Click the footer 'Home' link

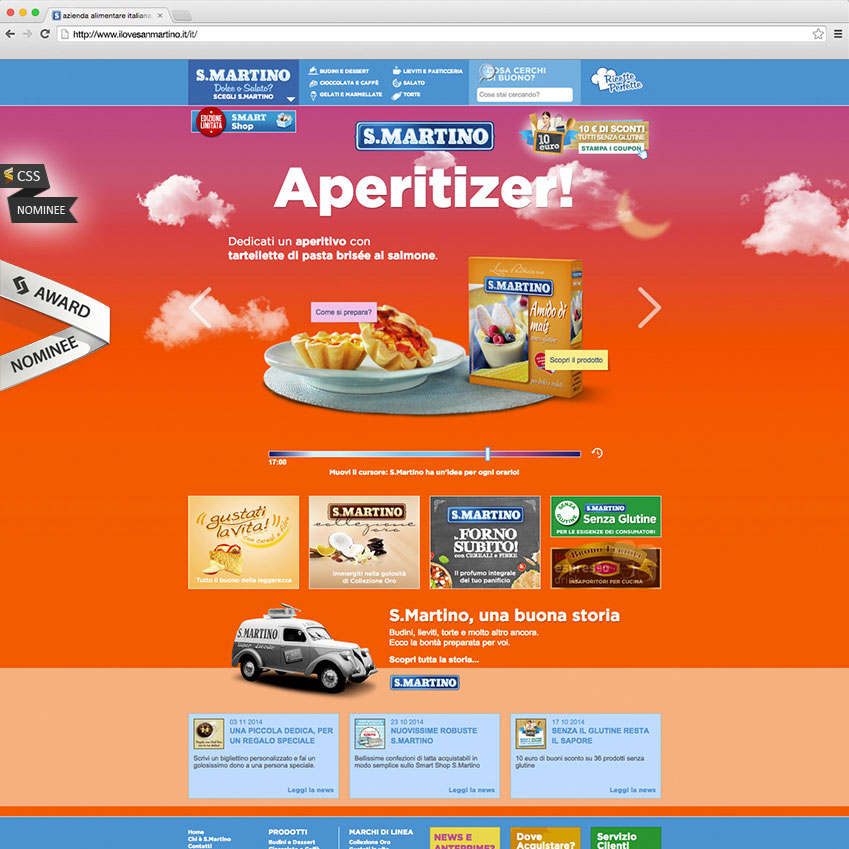196,832
